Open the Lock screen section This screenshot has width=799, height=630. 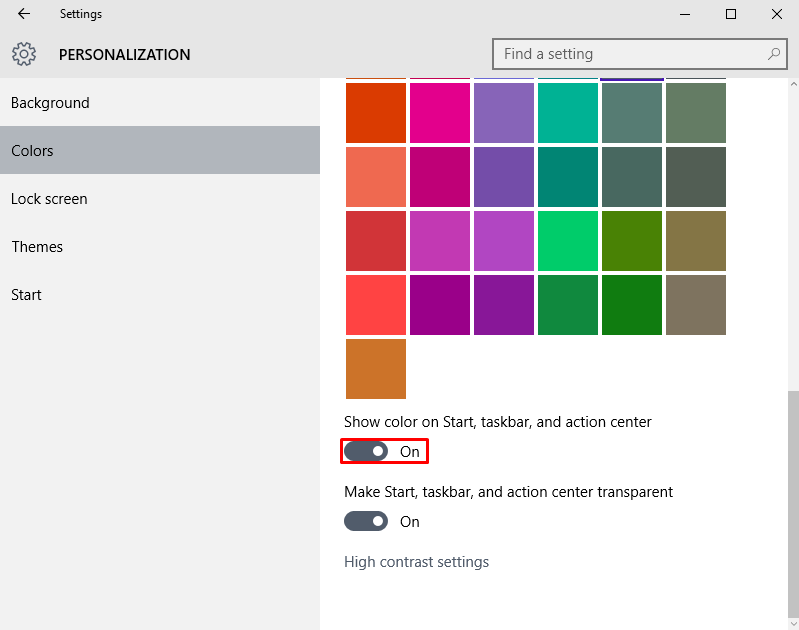click(160, 198)
